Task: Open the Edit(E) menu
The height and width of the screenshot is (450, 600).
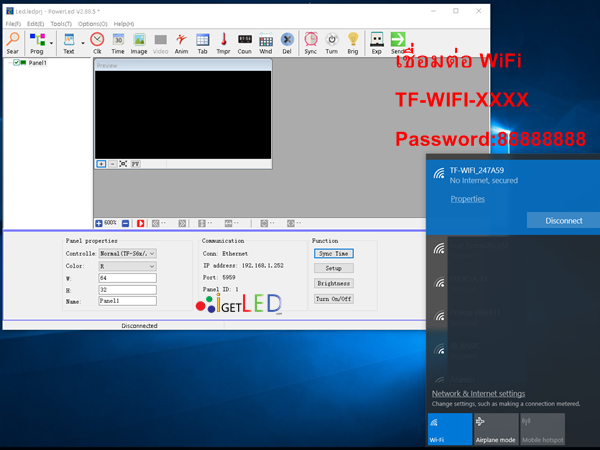Action: pos(36,24)
